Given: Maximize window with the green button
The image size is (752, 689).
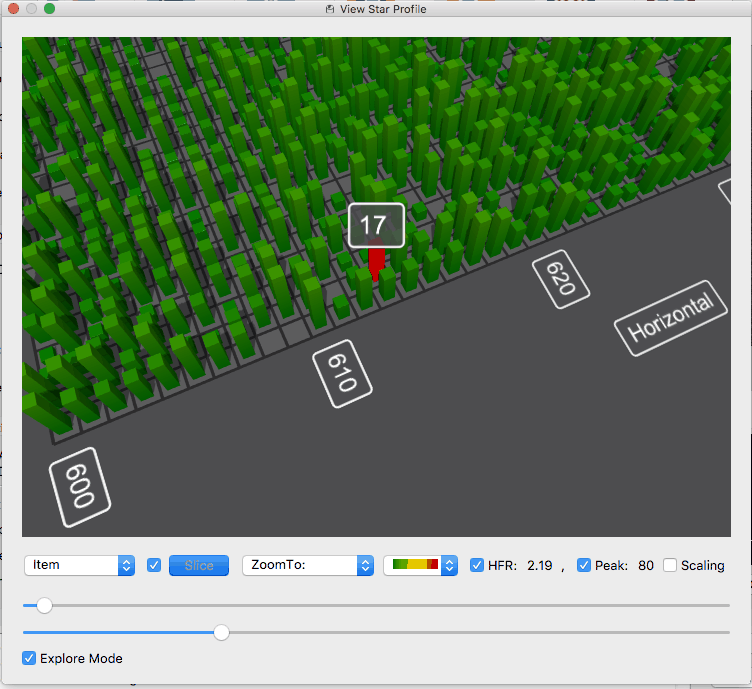Looking at the screenshot, I should [50, 9].
